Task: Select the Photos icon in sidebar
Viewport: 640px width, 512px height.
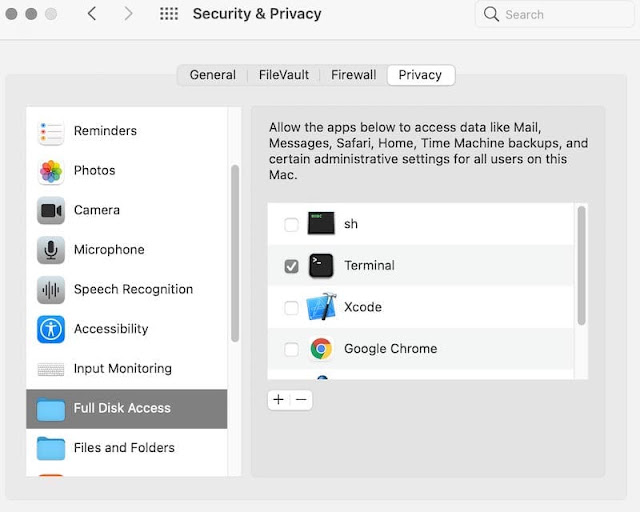Action: click(x=51, y=171)
